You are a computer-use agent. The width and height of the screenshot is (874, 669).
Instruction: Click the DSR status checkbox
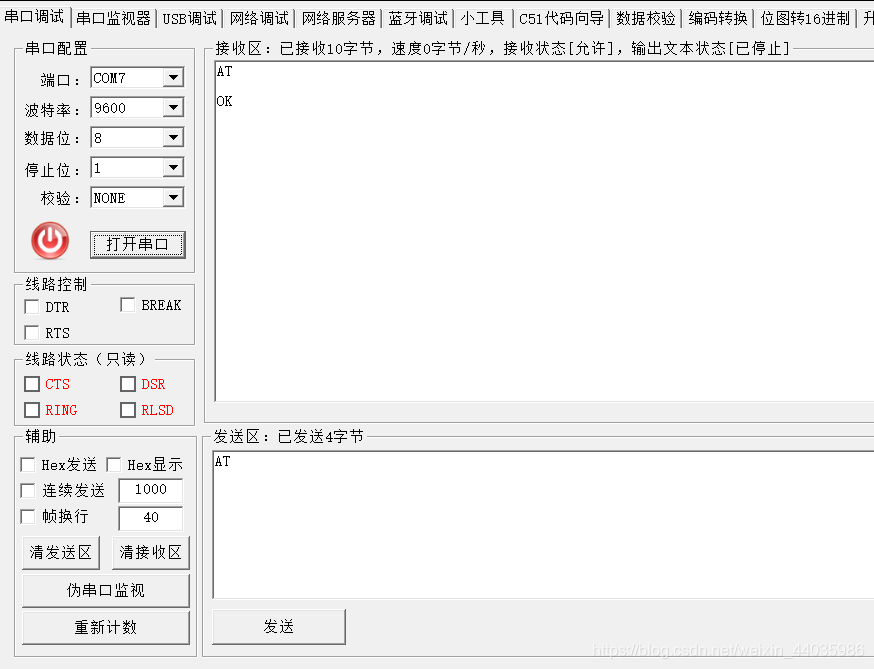coord(128,384)
